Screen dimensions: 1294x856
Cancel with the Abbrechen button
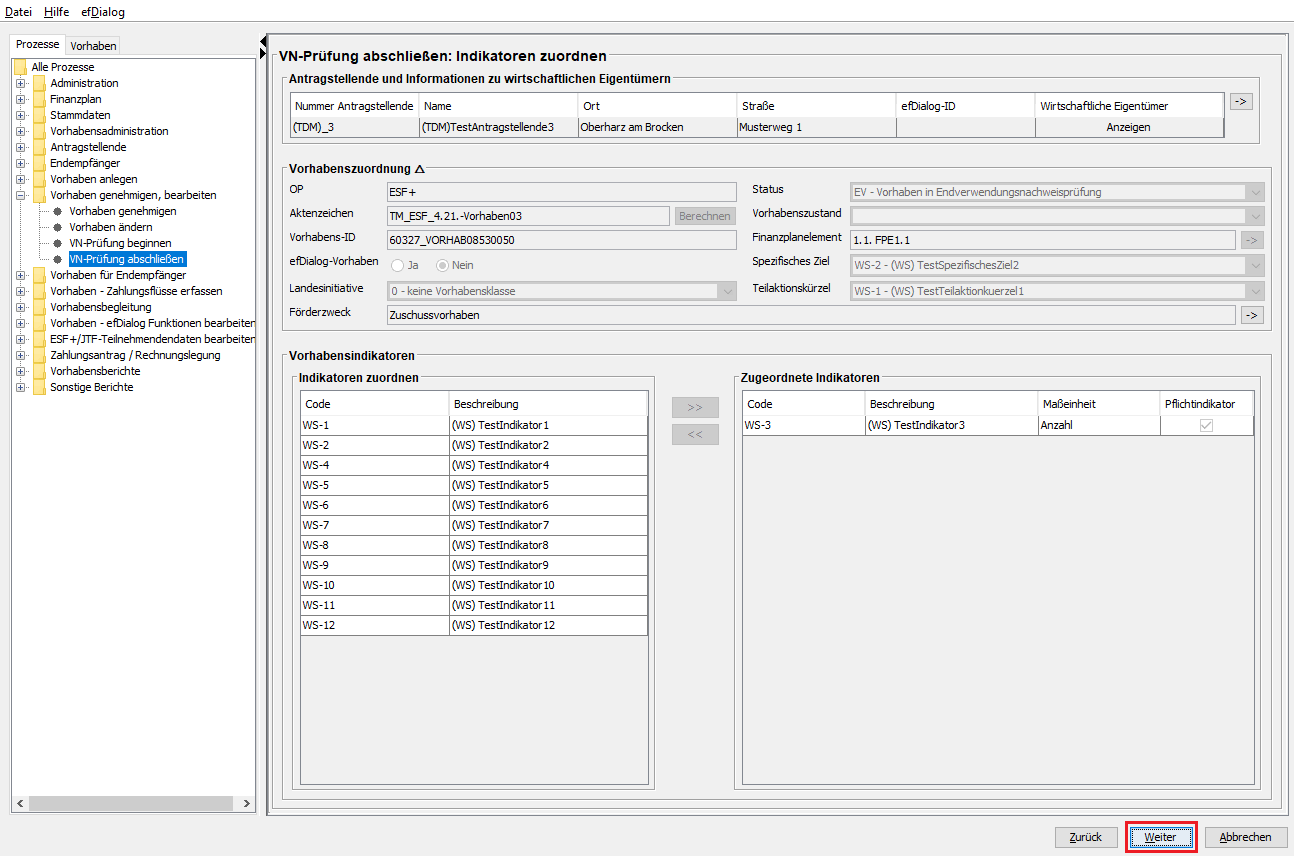tap(1246, 837)
